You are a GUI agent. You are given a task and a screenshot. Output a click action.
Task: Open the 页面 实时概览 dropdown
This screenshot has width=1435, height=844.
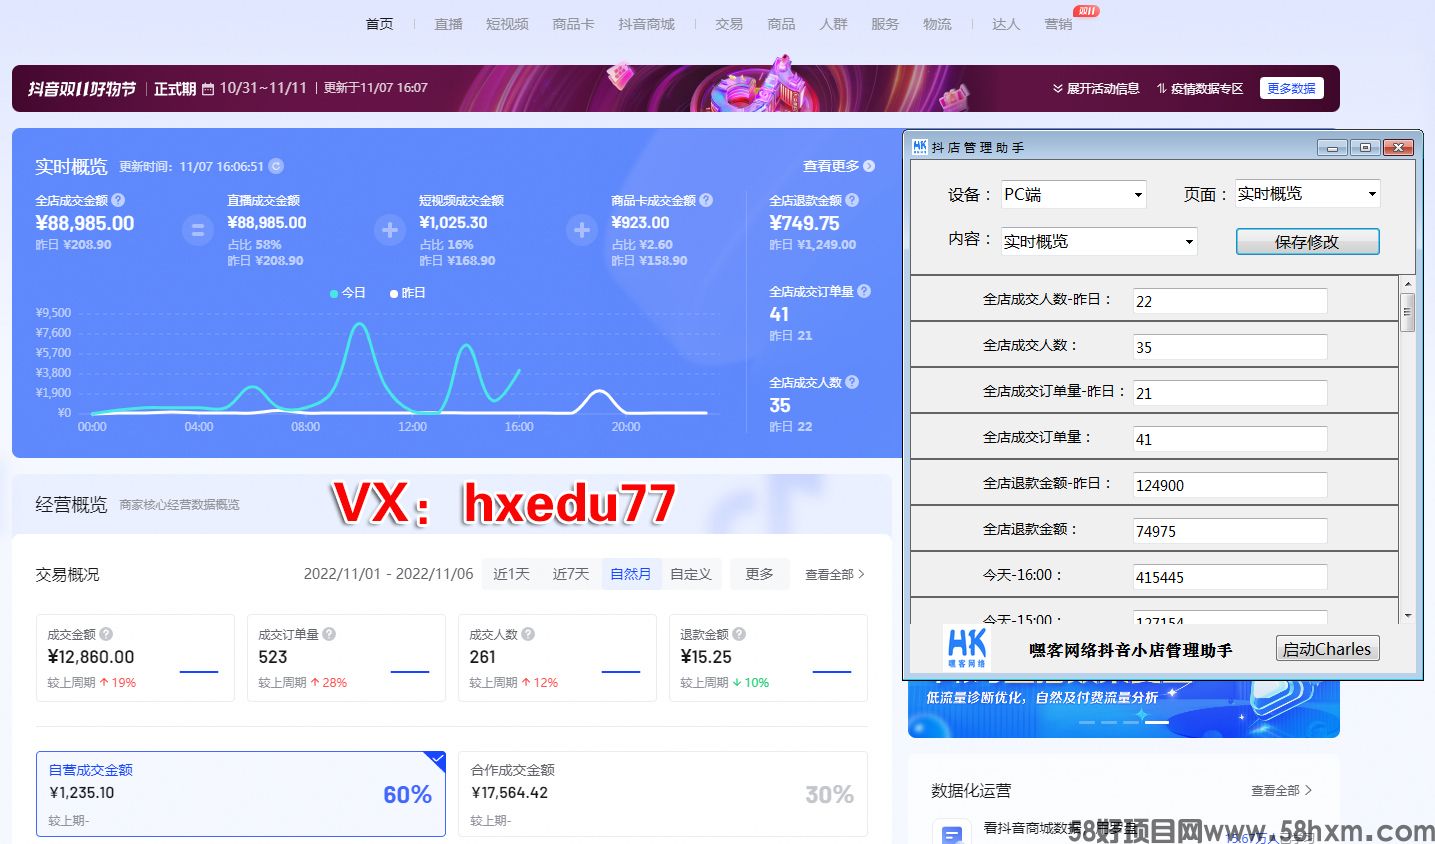[1308, 194]
